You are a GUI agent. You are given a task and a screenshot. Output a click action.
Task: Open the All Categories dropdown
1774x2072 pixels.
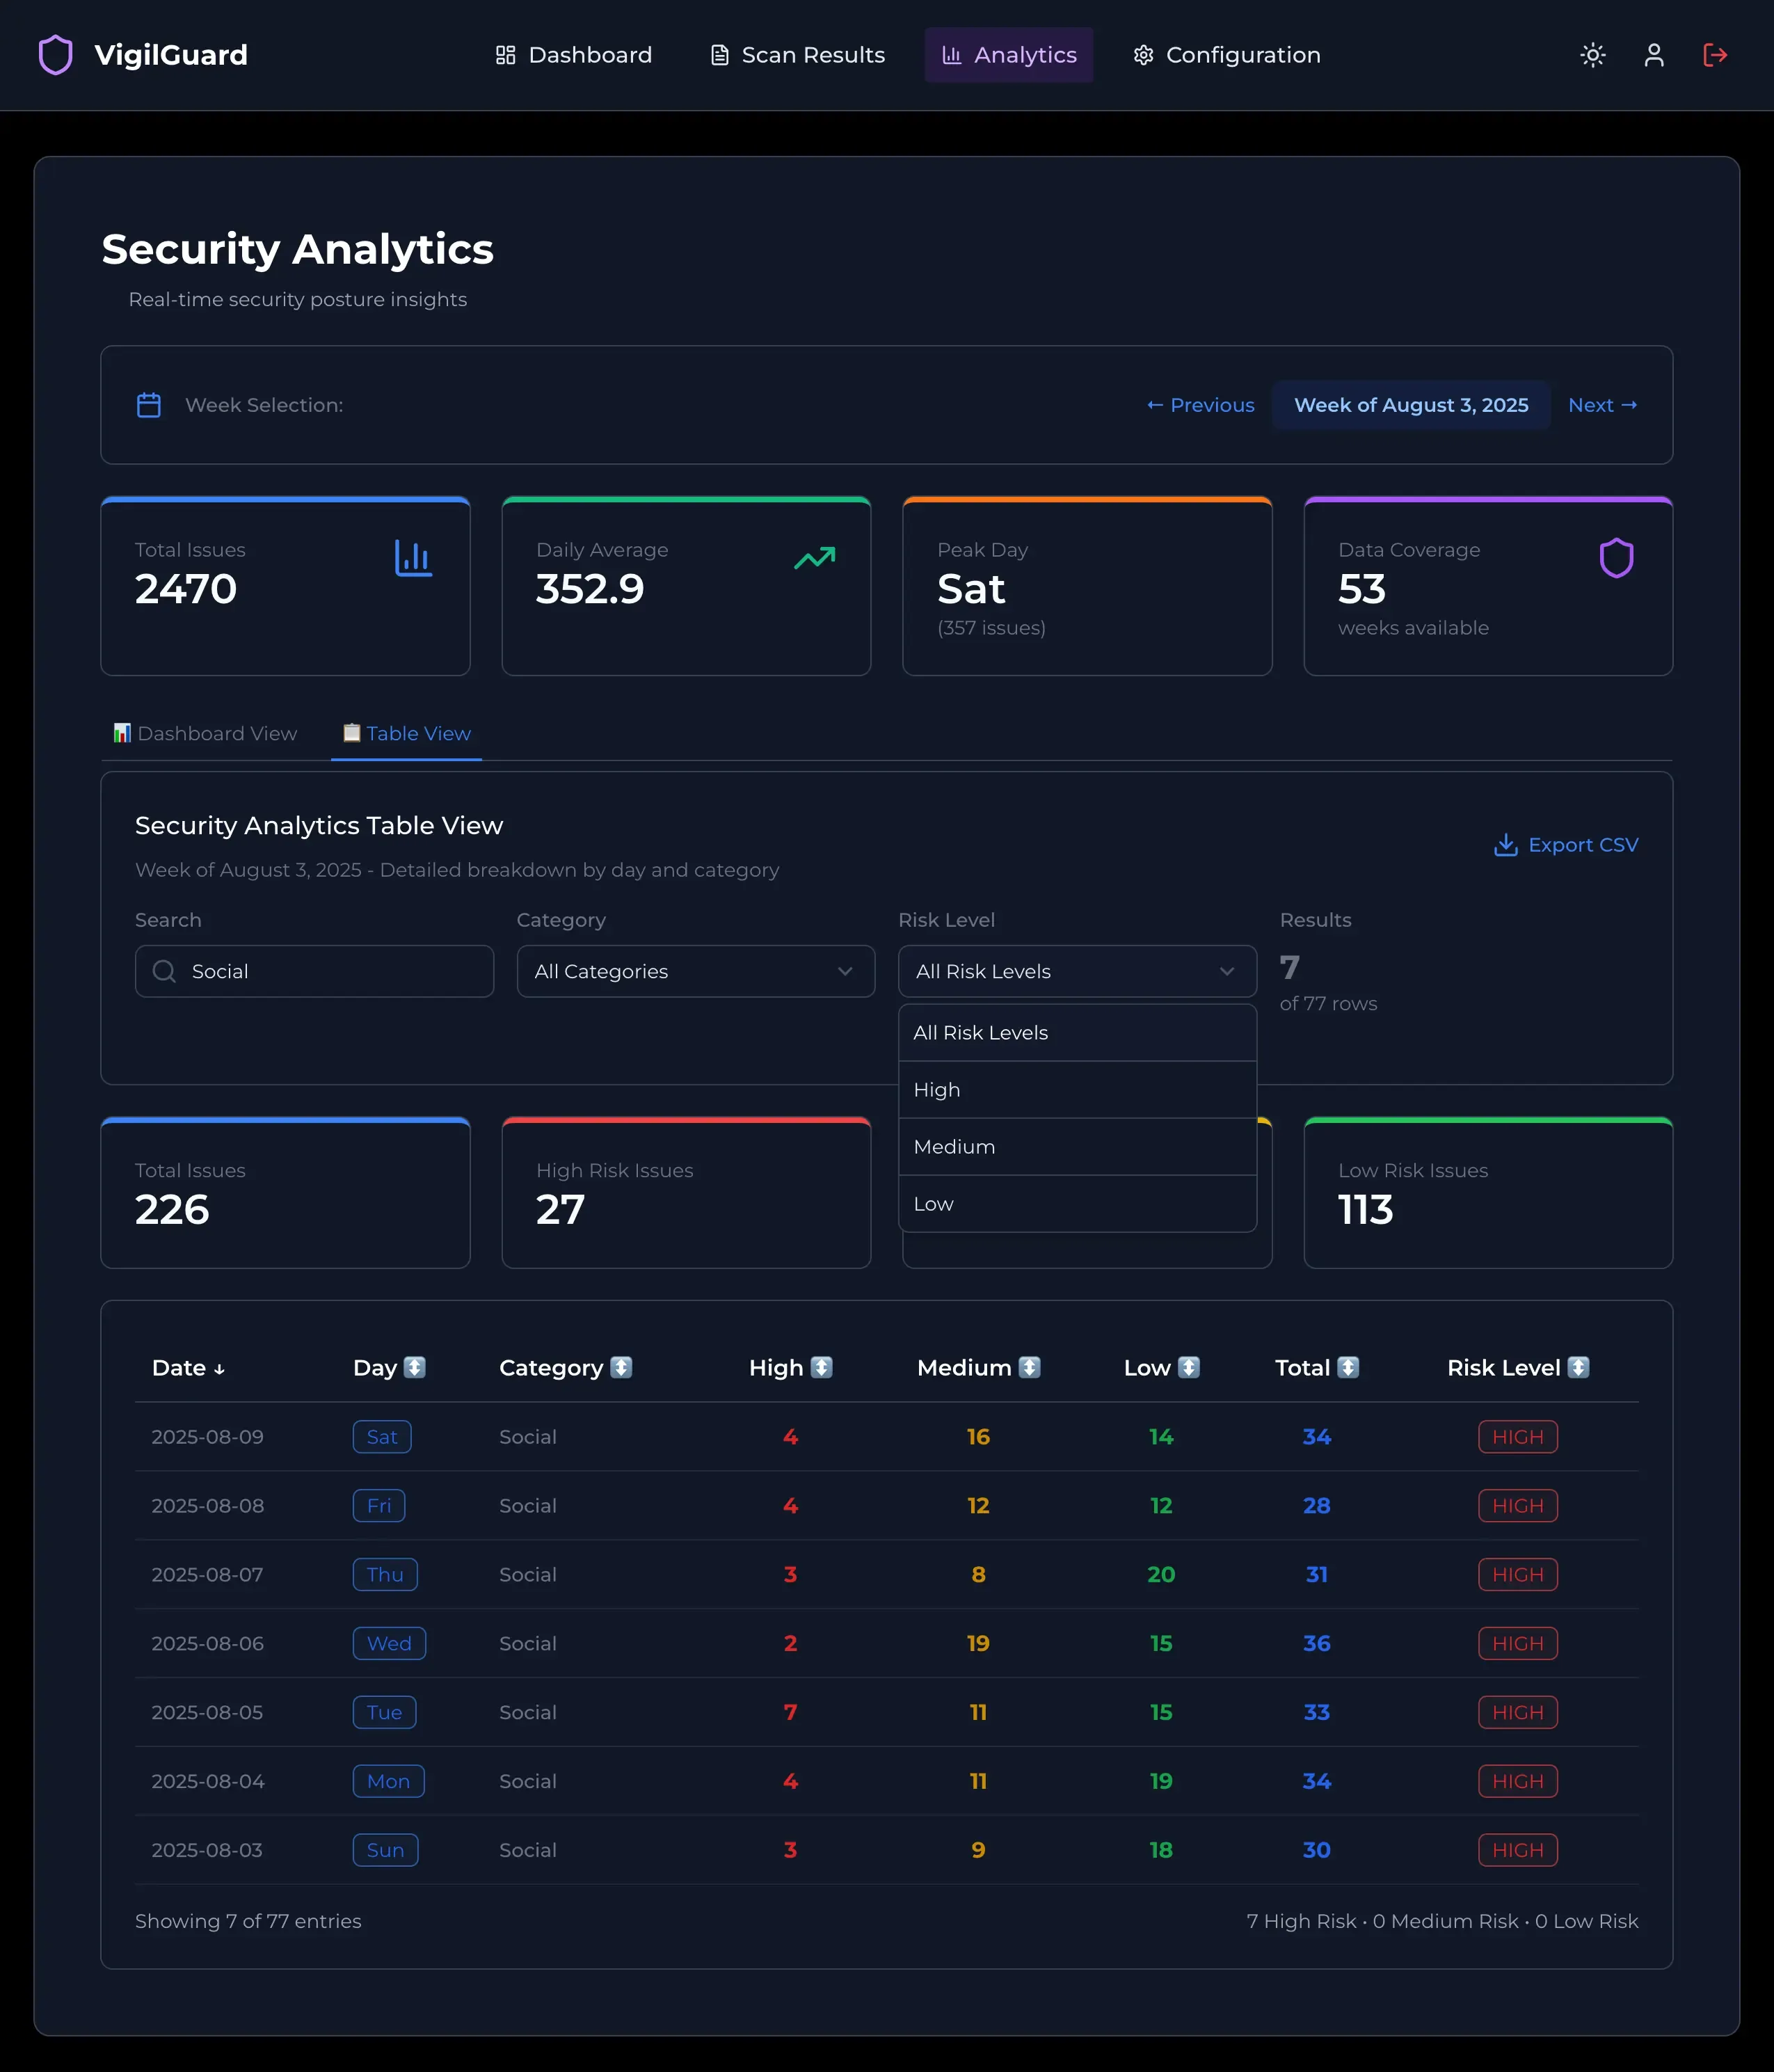coord(695,971)
